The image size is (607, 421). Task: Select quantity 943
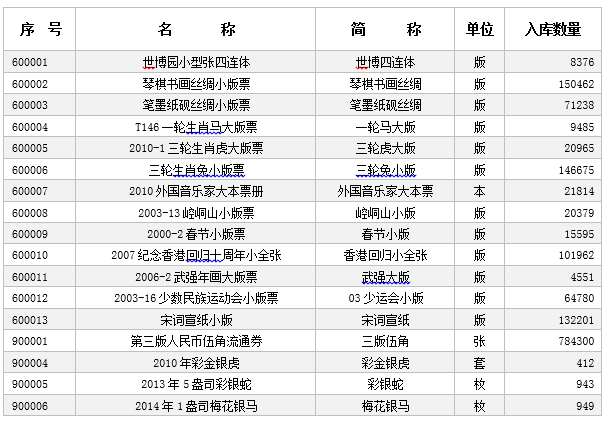[585, 384]
